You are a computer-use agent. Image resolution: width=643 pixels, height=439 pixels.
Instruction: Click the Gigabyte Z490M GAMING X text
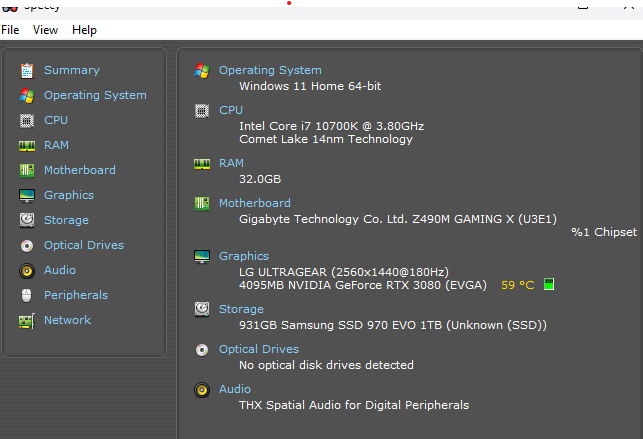(398, 219)
